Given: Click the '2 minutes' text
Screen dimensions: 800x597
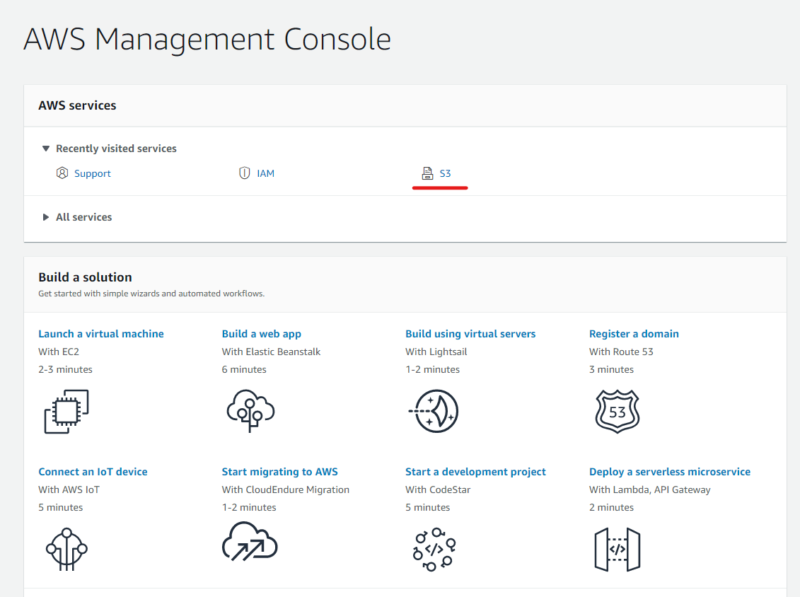Looking at the screenshot, I should 611,507.
